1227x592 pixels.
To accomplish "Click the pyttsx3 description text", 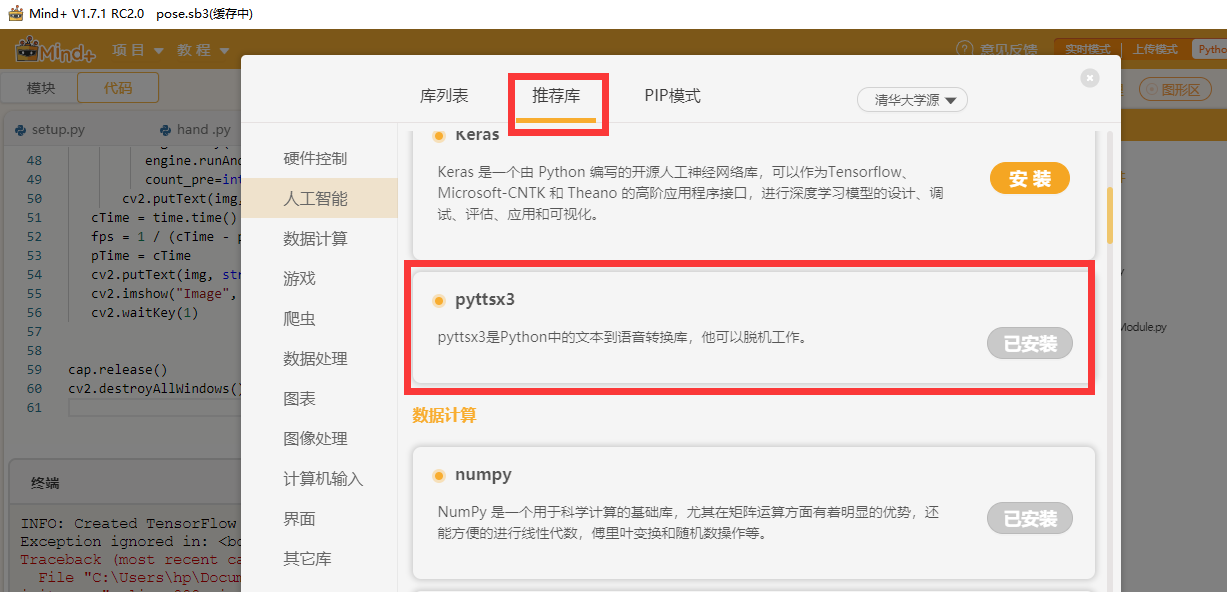I will [x=622, y=337].
